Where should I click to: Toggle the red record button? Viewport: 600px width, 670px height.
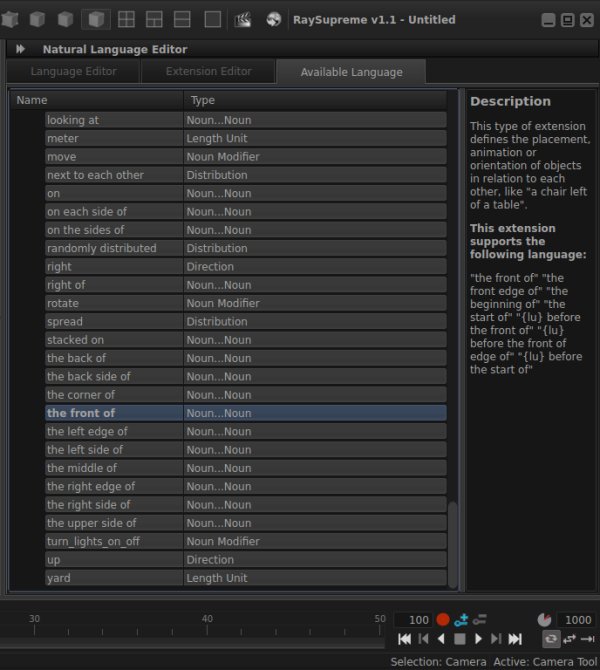pos(443,620)
